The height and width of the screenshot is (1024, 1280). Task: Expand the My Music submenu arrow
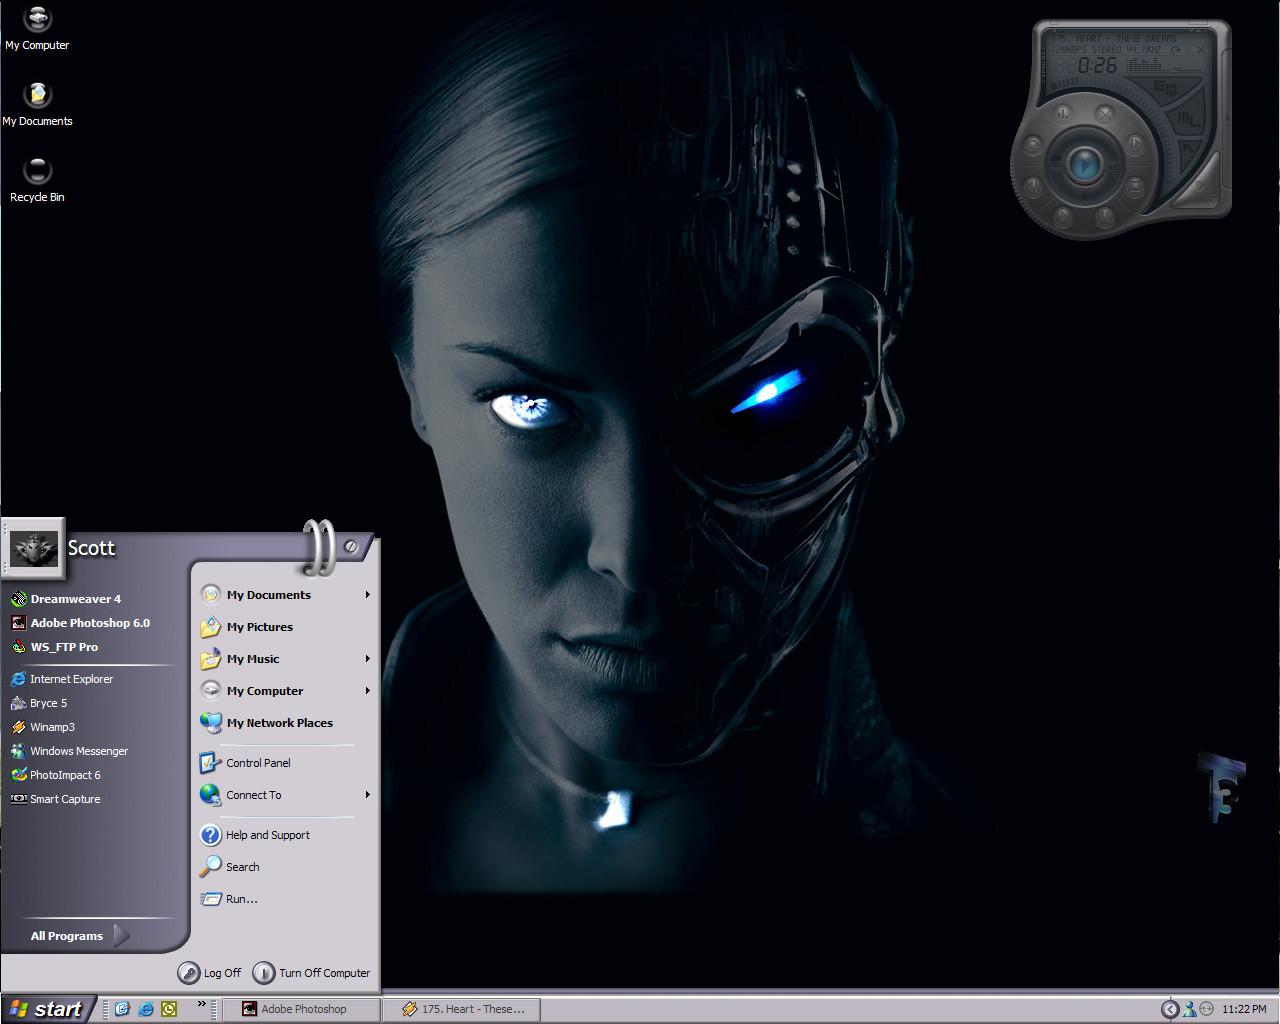click(x=368, y=659)
